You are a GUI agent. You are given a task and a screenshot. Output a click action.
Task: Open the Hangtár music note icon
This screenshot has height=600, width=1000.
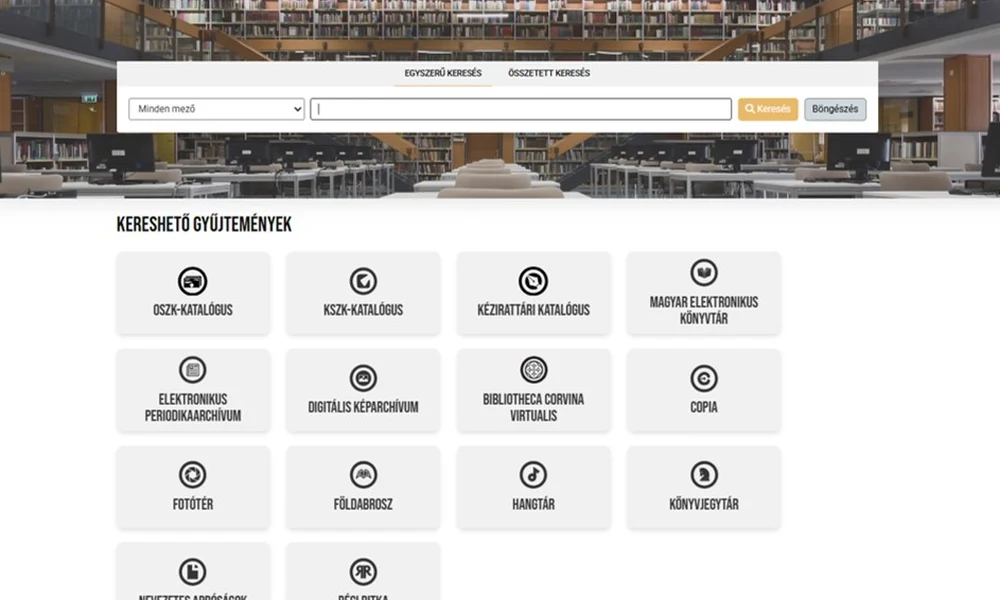(x=533, y=475)
